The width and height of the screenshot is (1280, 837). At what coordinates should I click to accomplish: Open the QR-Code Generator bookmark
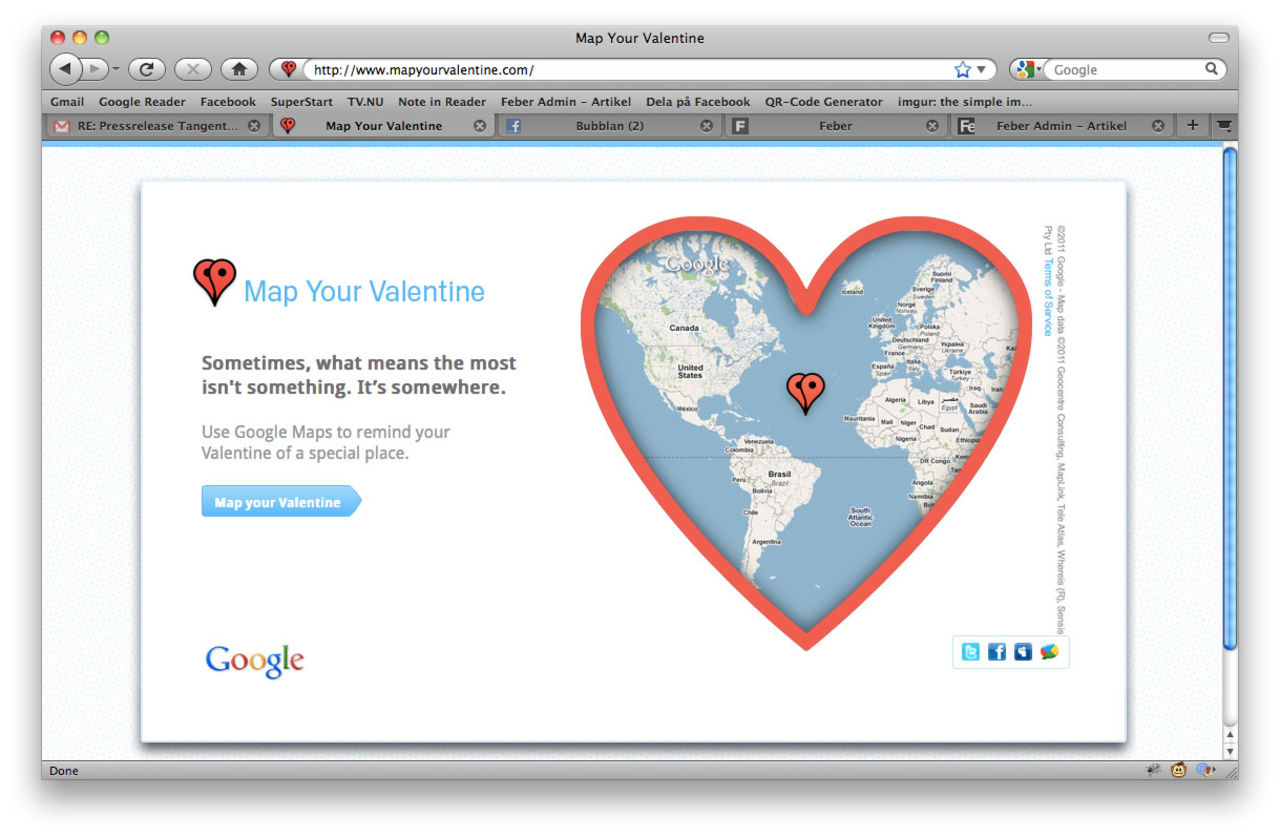tap(822, 101)
